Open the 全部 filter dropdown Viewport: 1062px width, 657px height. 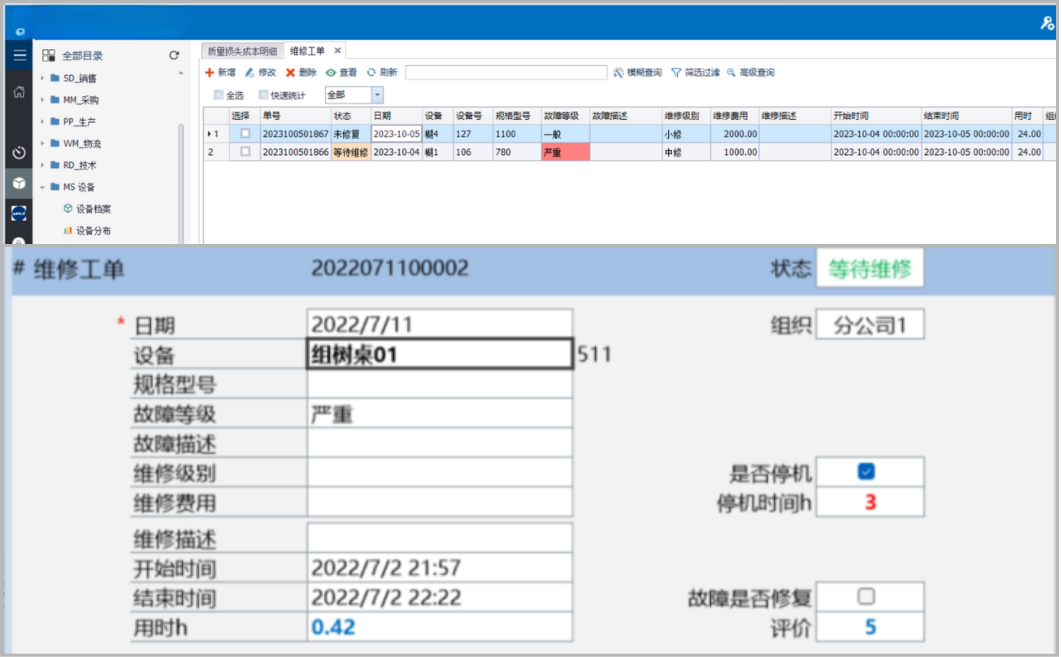click(377, 95)
